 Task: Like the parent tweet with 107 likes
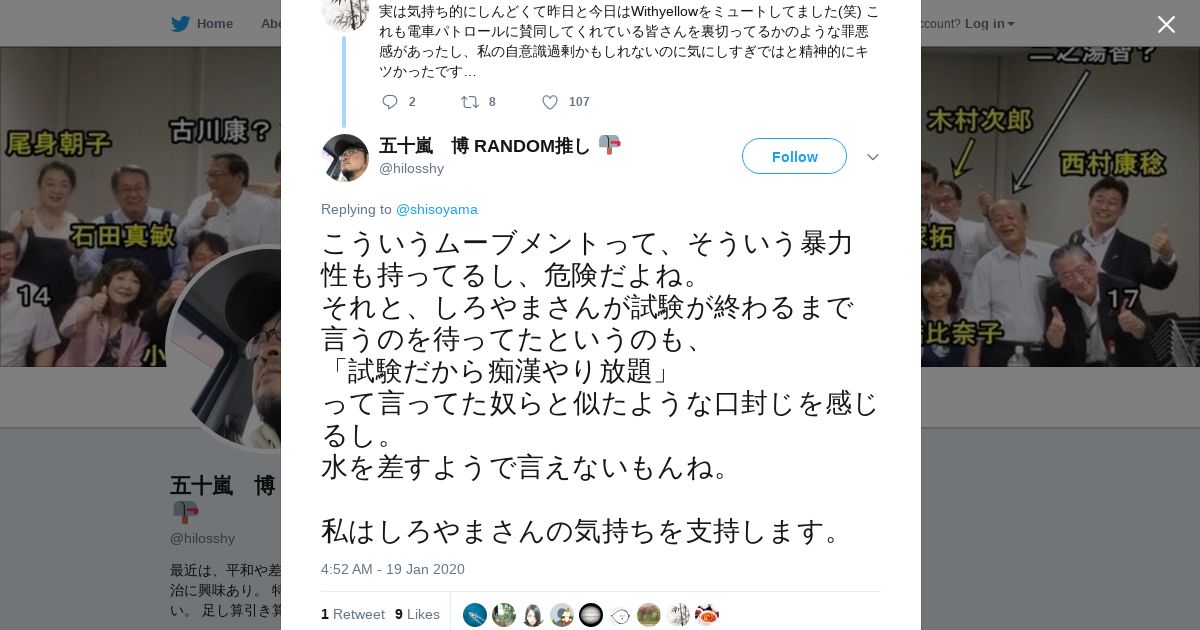(x=550, y=102)
